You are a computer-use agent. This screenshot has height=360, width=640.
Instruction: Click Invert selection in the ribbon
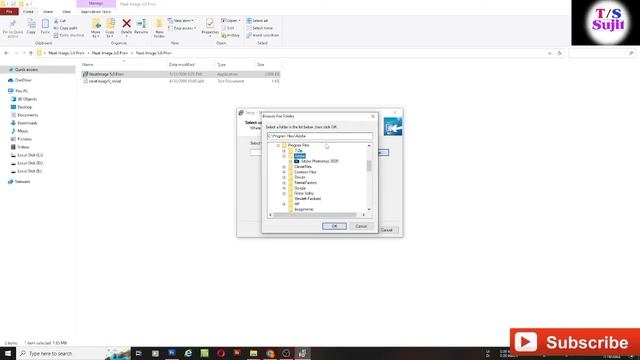[263, 35]
